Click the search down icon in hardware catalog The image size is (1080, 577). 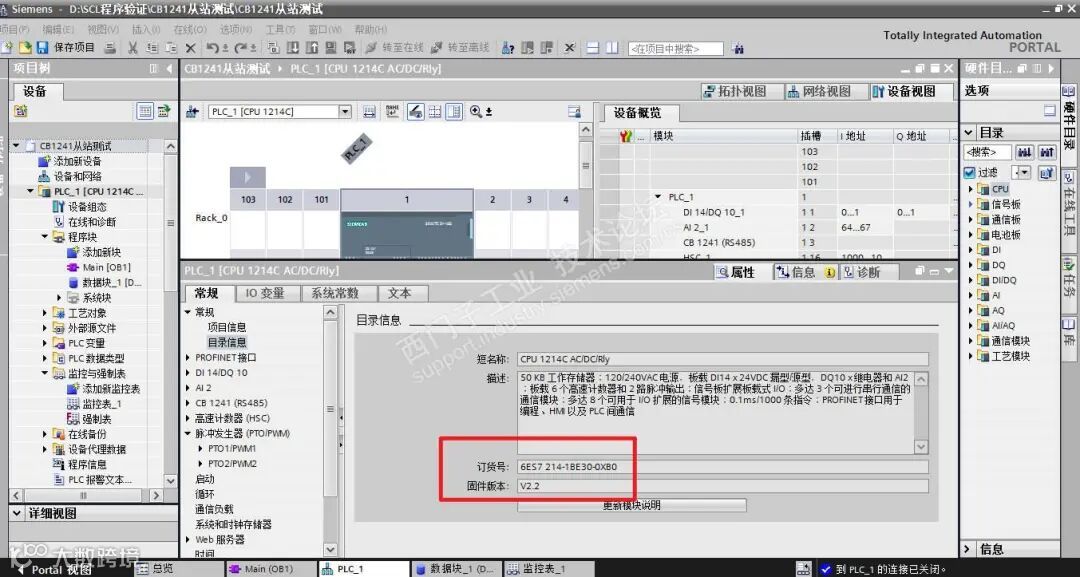click(x=1024, y=152)
